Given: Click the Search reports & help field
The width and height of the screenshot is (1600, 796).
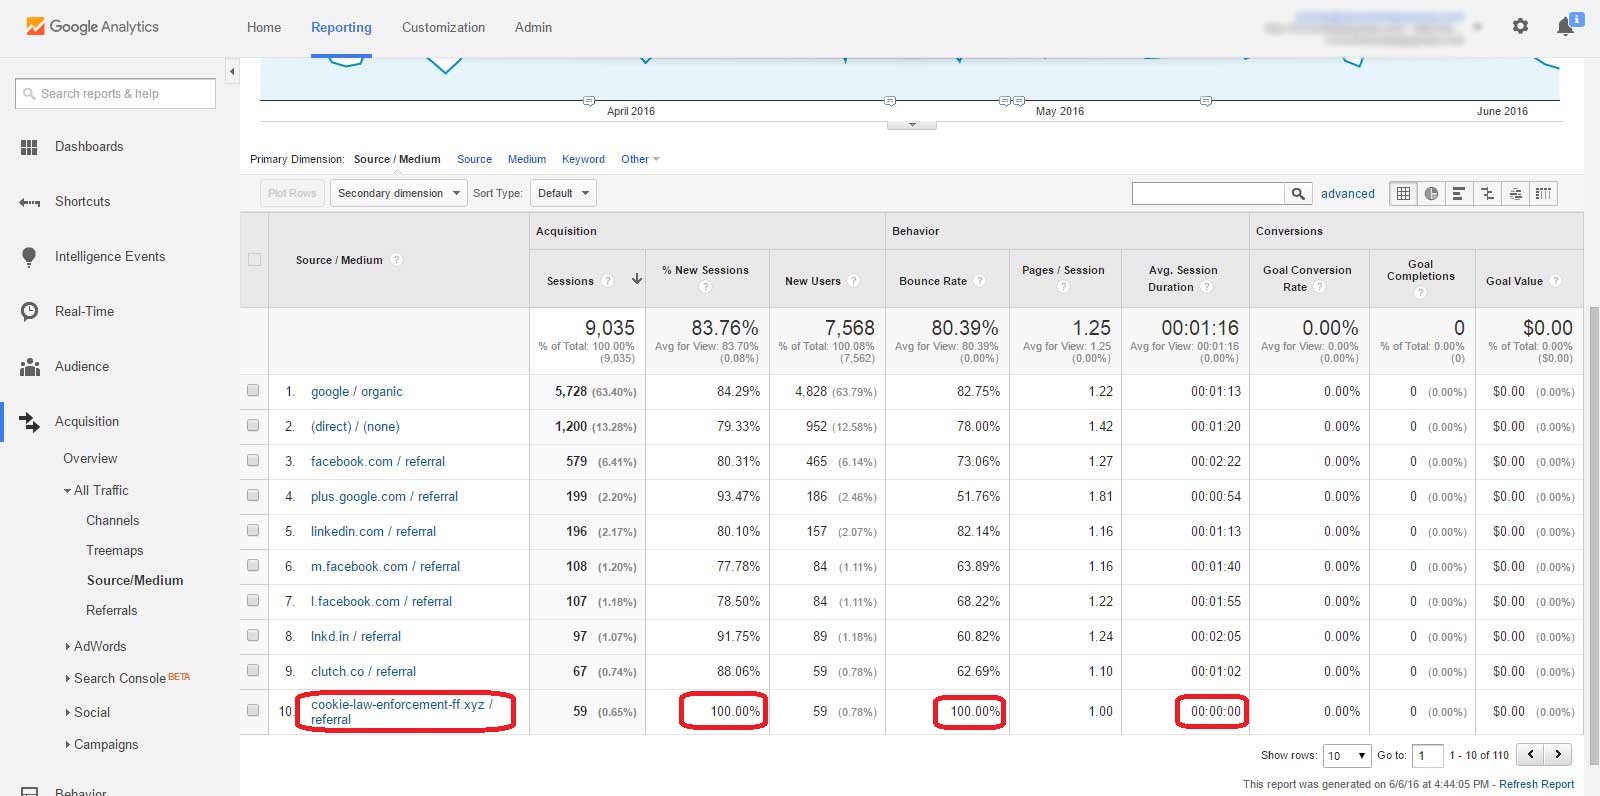Looking at the screenshot, I should tap(115, 93).
